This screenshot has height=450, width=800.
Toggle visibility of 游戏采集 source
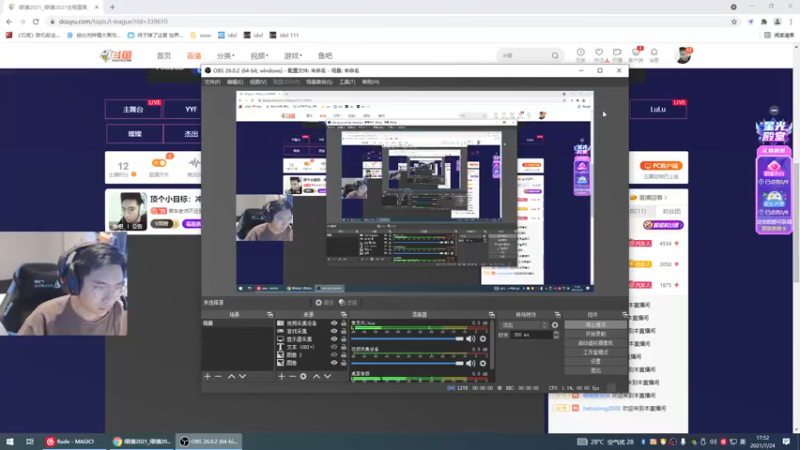[334, 331]
